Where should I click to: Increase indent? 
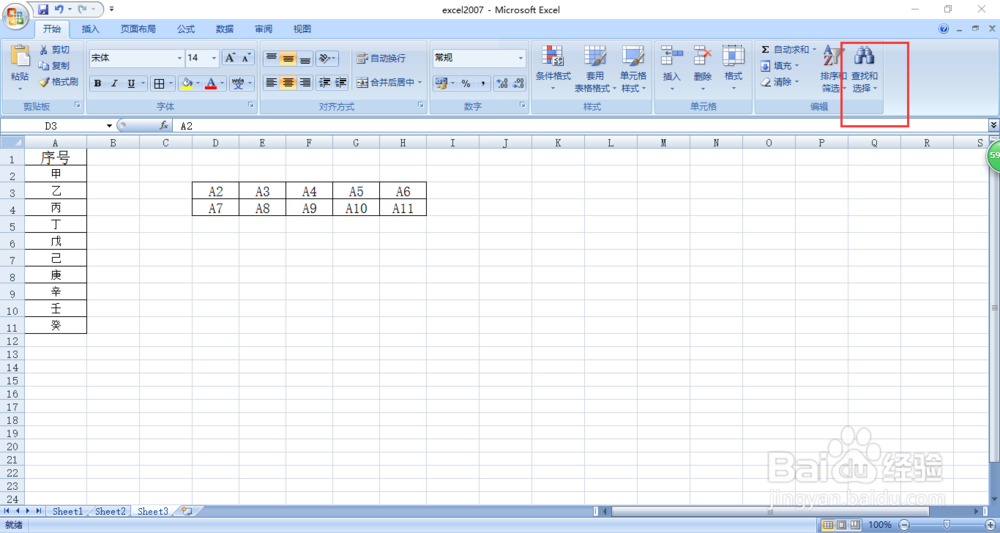pos(341,83)
